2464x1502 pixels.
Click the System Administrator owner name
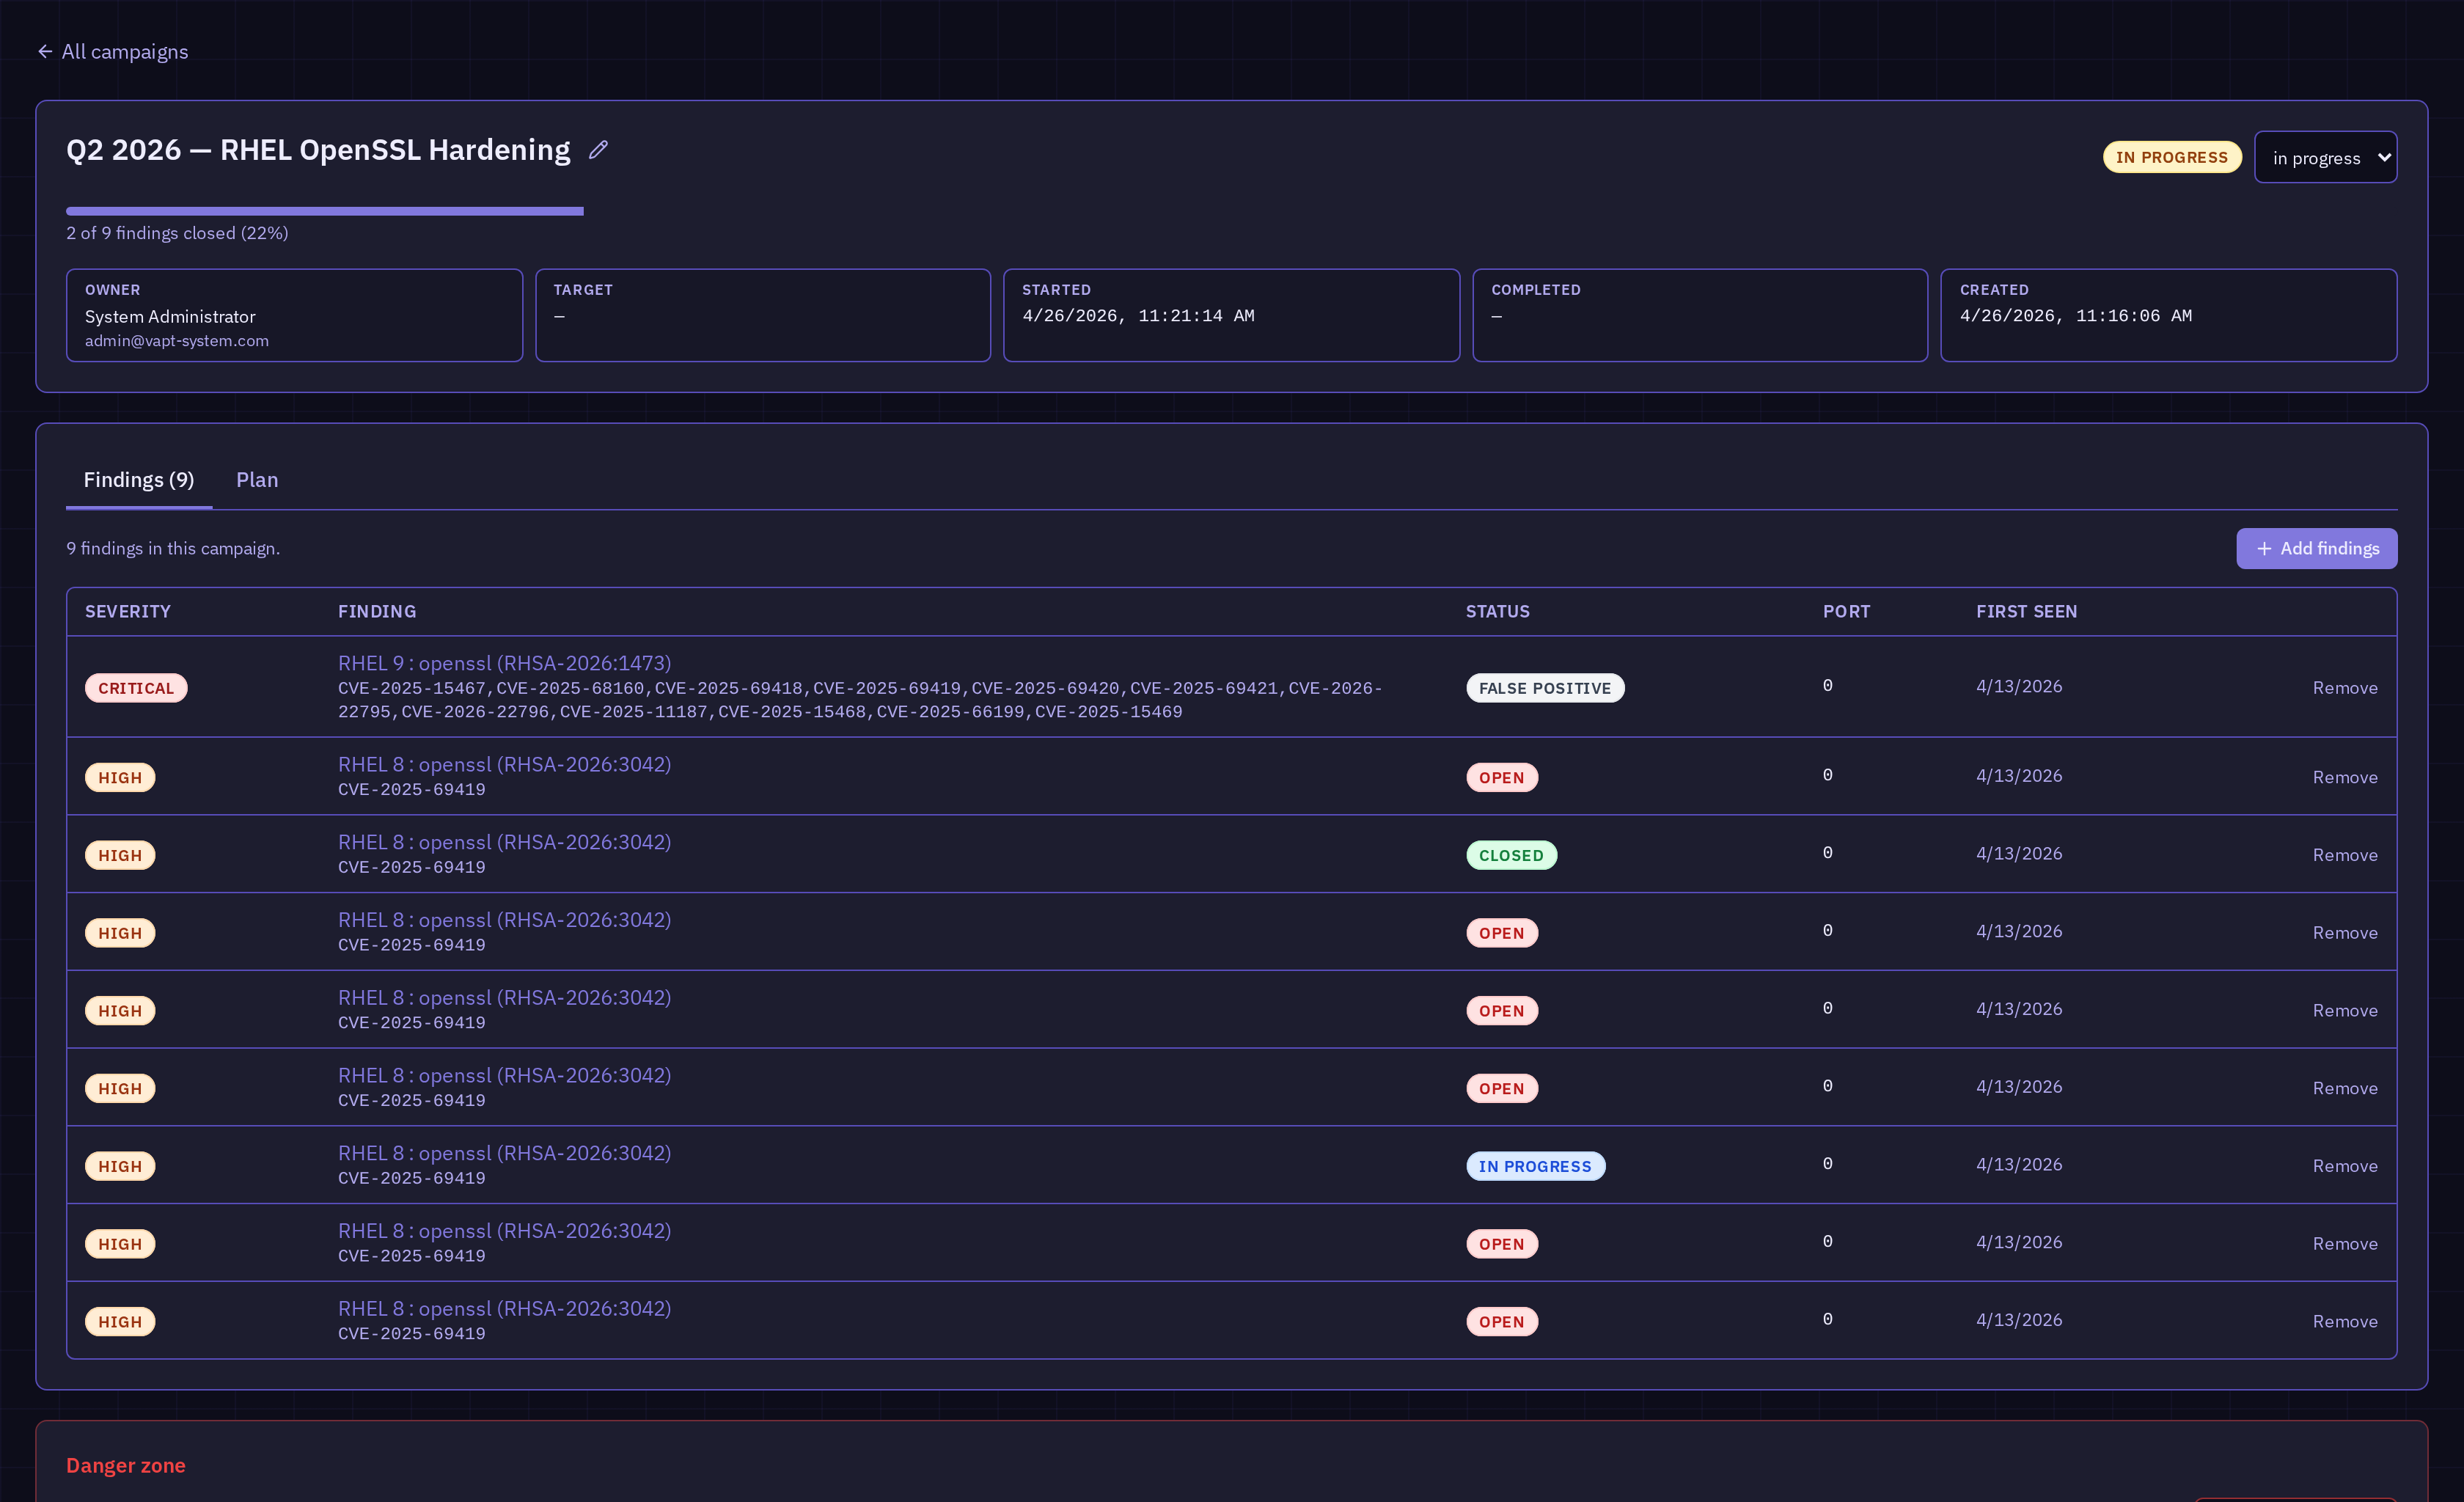click(170, 316)
